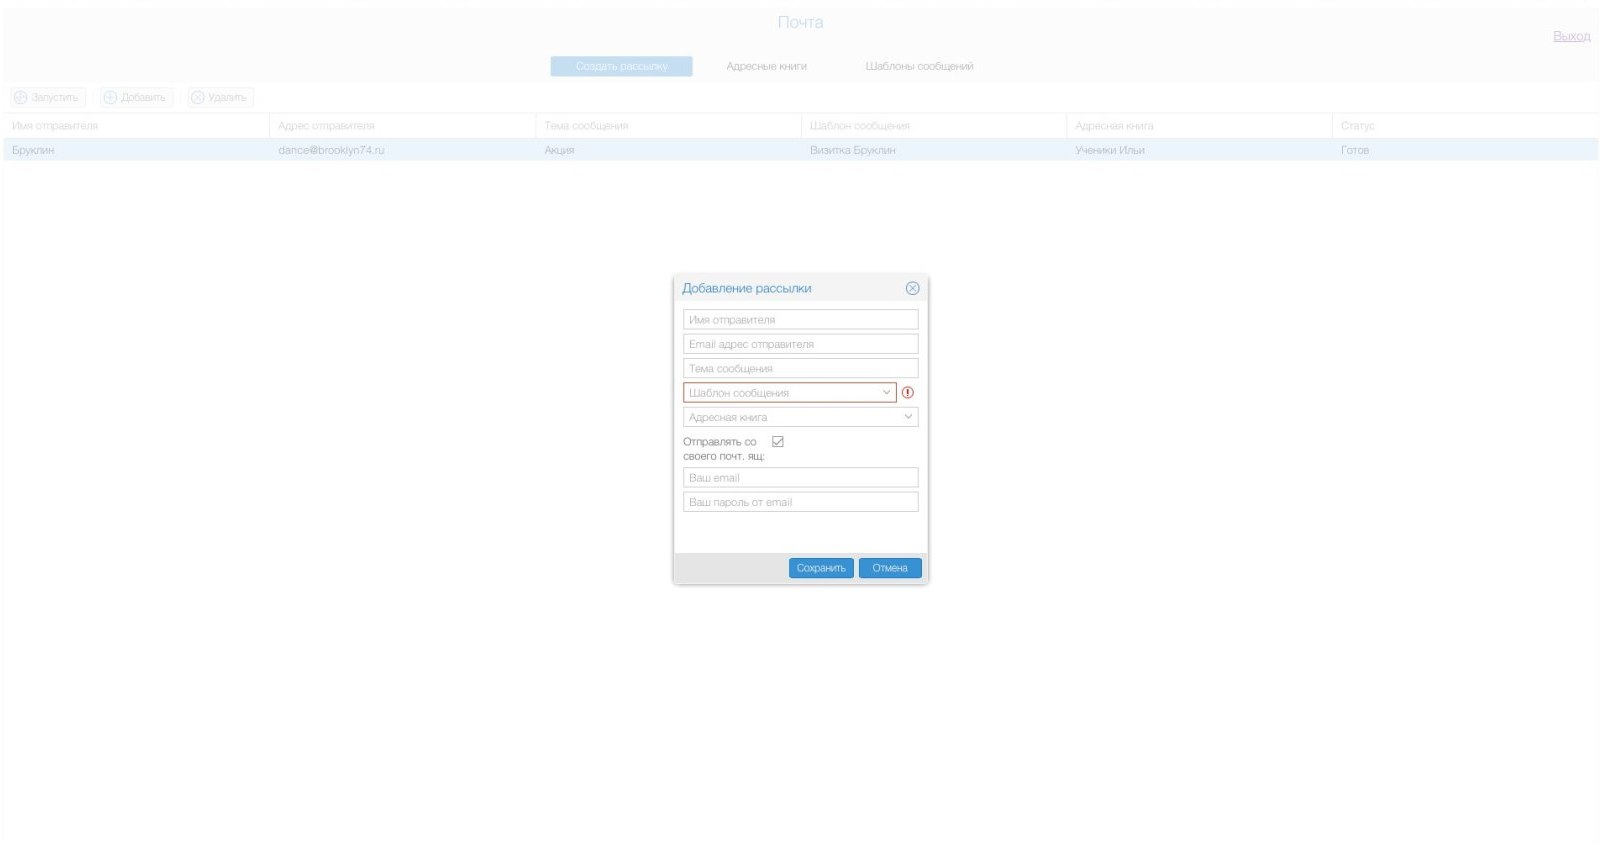Image resolution: width=1602 pixels, height=845 pixels.
Task: Click the red error icon beside Шаблон сообщения
Action: (908, 393)
